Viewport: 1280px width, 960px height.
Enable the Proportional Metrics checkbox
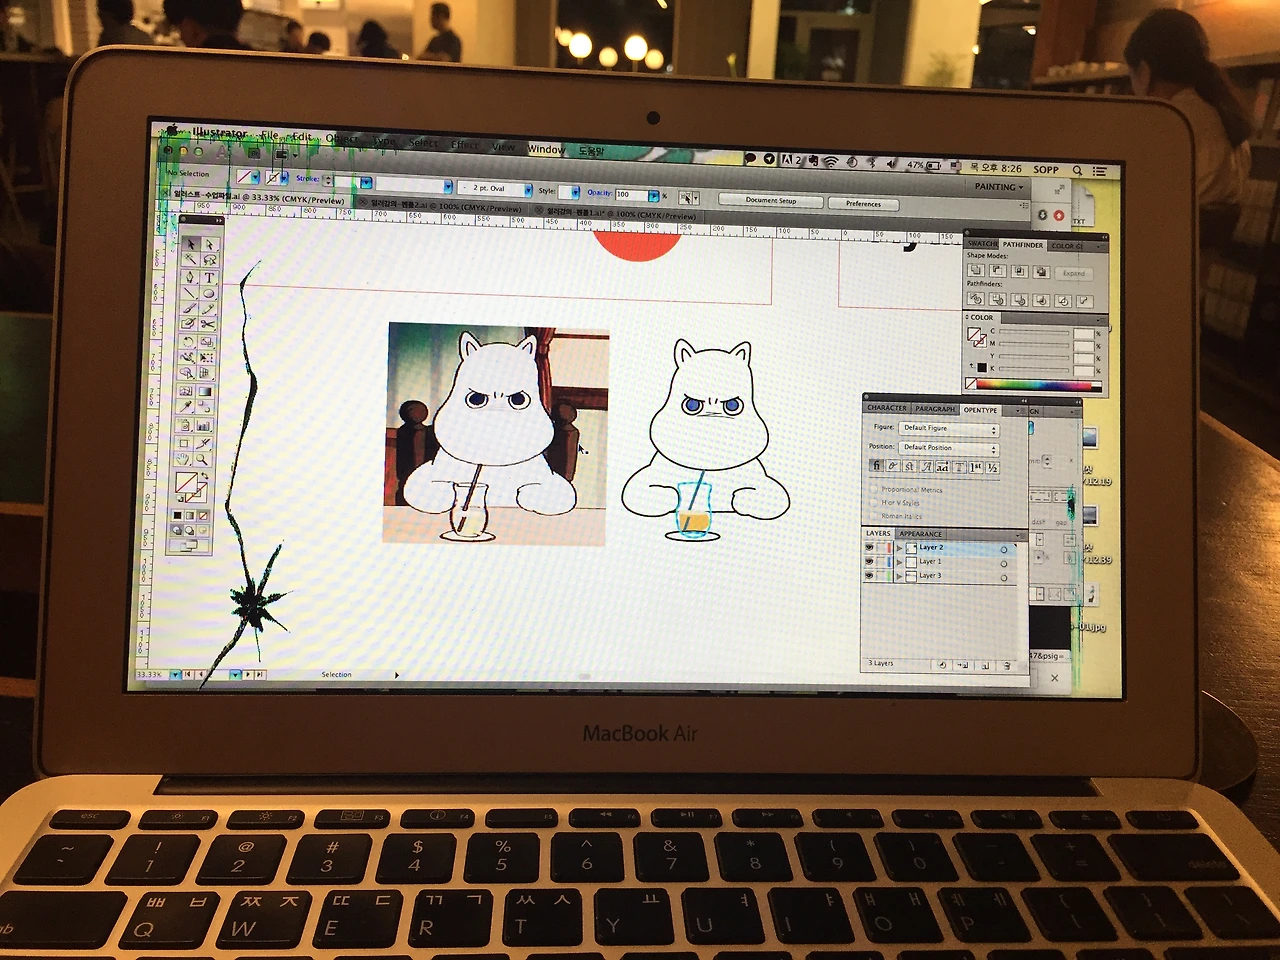click(x=874, y=490)
